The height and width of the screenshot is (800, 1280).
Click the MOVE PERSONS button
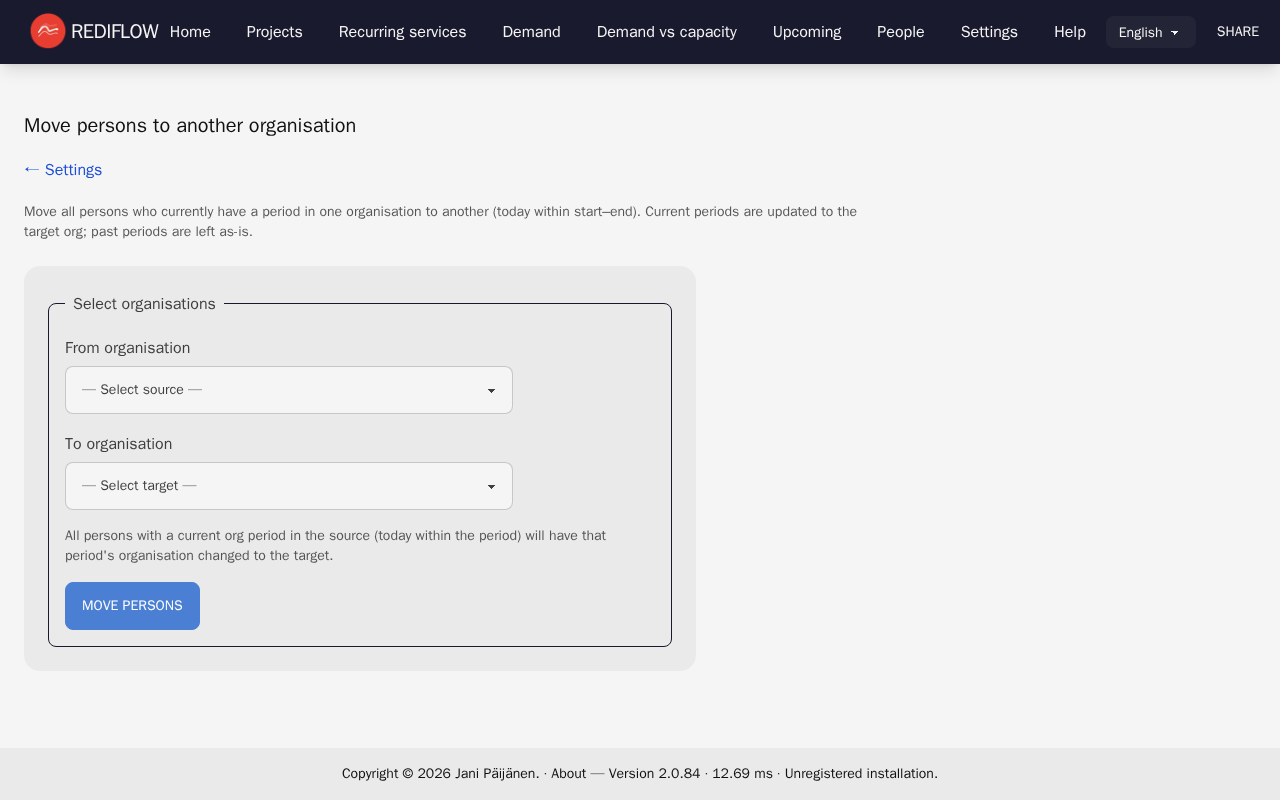click(132, 605)
